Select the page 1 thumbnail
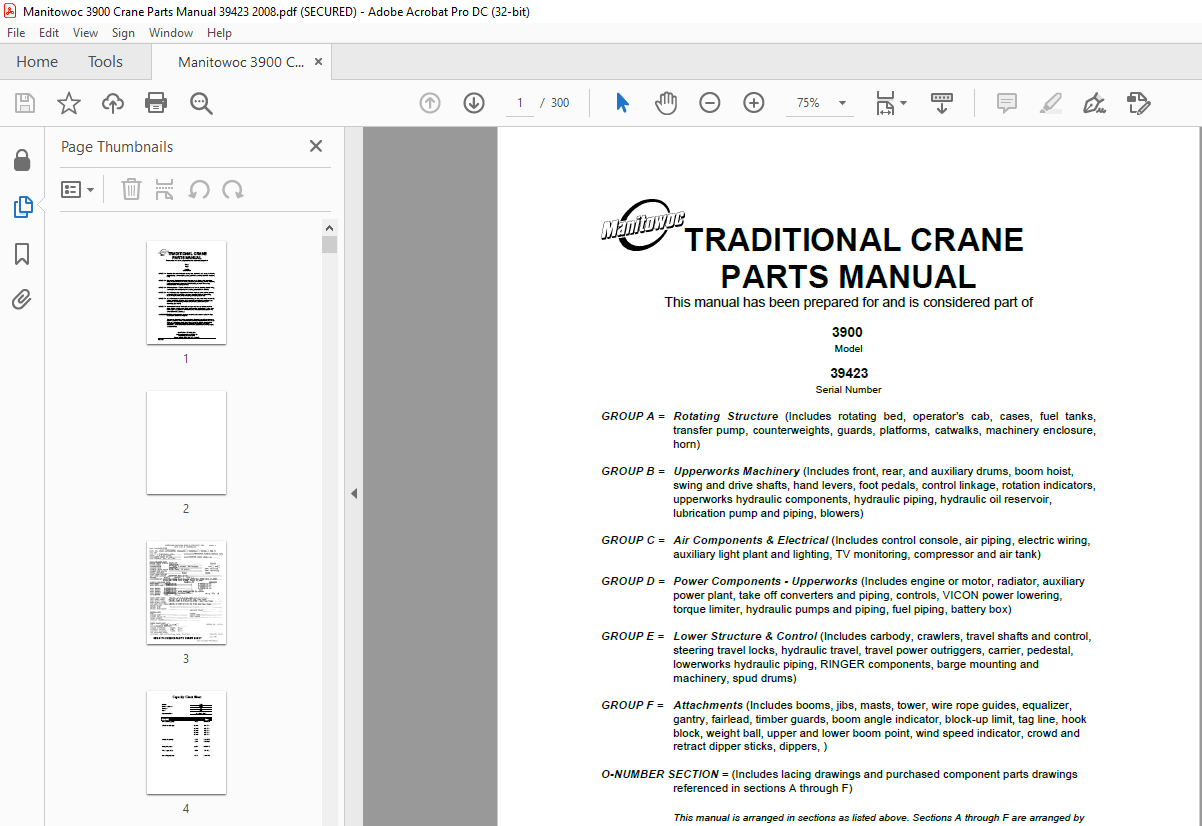This screenshot has height=826, width=1202. point(186,292)
